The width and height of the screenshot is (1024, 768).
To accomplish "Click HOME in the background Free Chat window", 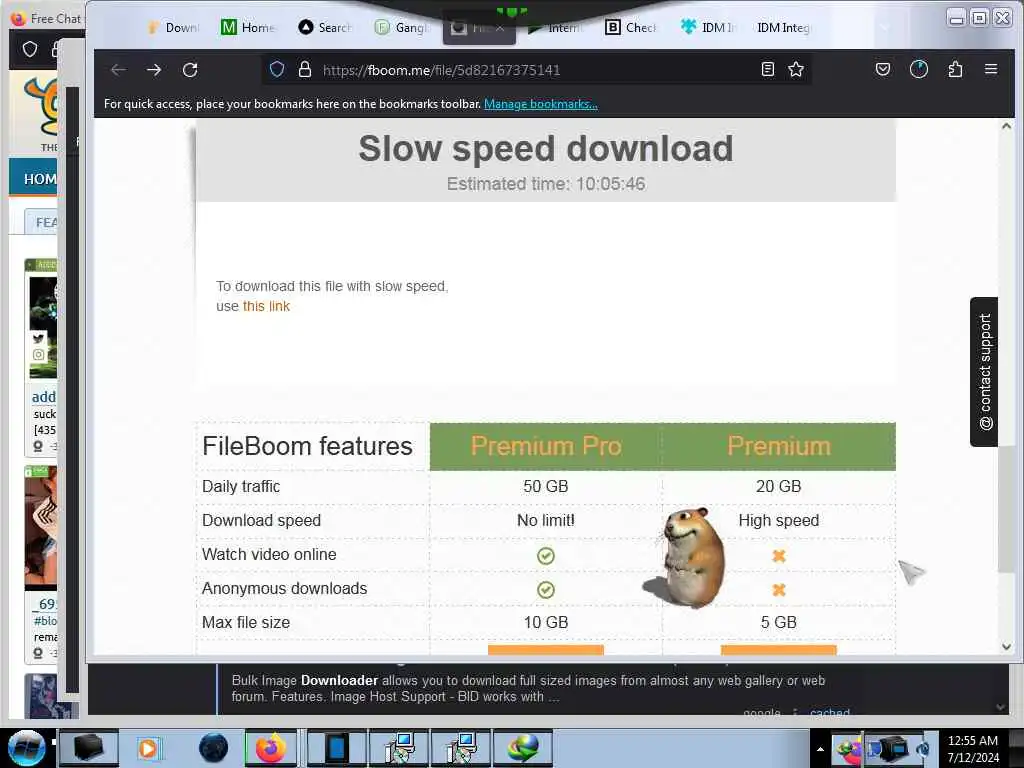I will click(x=39, y=179).
